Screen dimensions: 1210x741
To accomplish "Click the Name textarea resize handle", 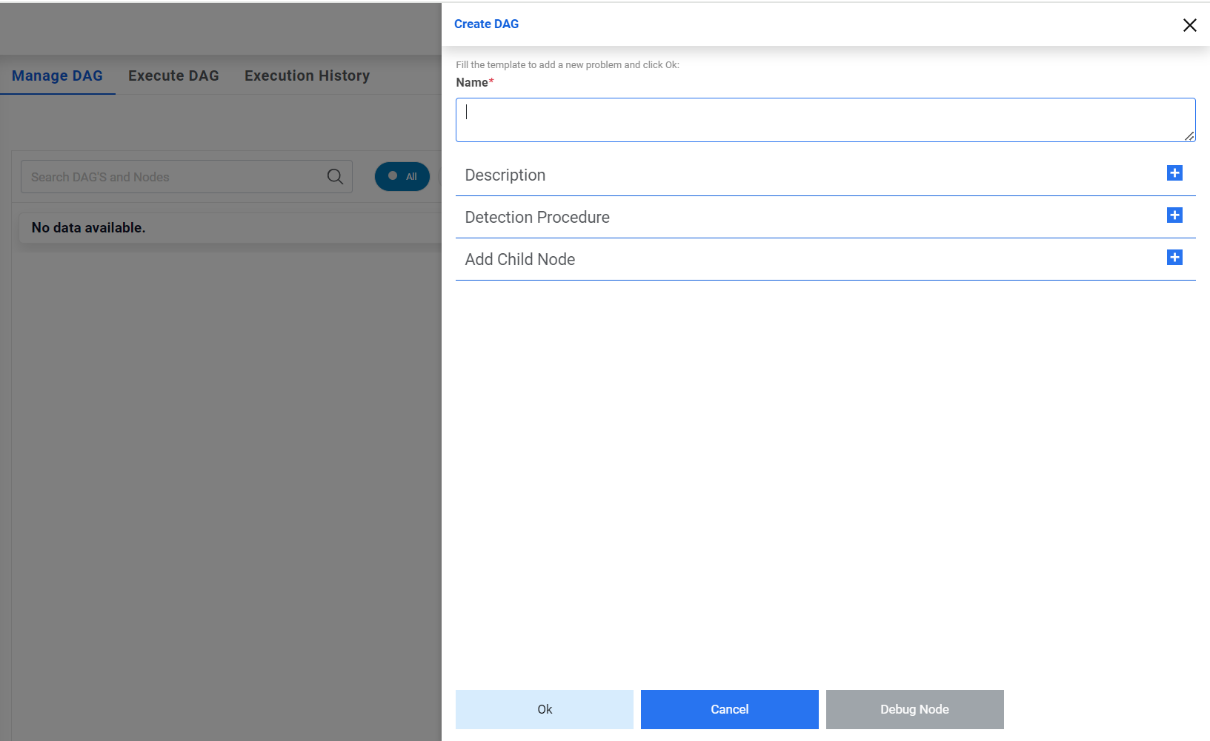I will pos(1189,135).
